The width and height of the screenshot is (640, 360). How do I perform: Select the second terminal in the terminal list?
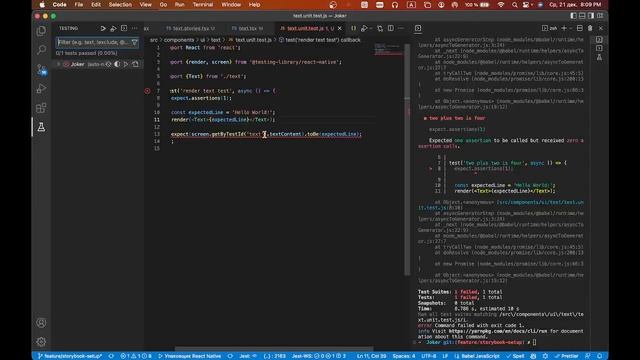[x=599, y=48]
